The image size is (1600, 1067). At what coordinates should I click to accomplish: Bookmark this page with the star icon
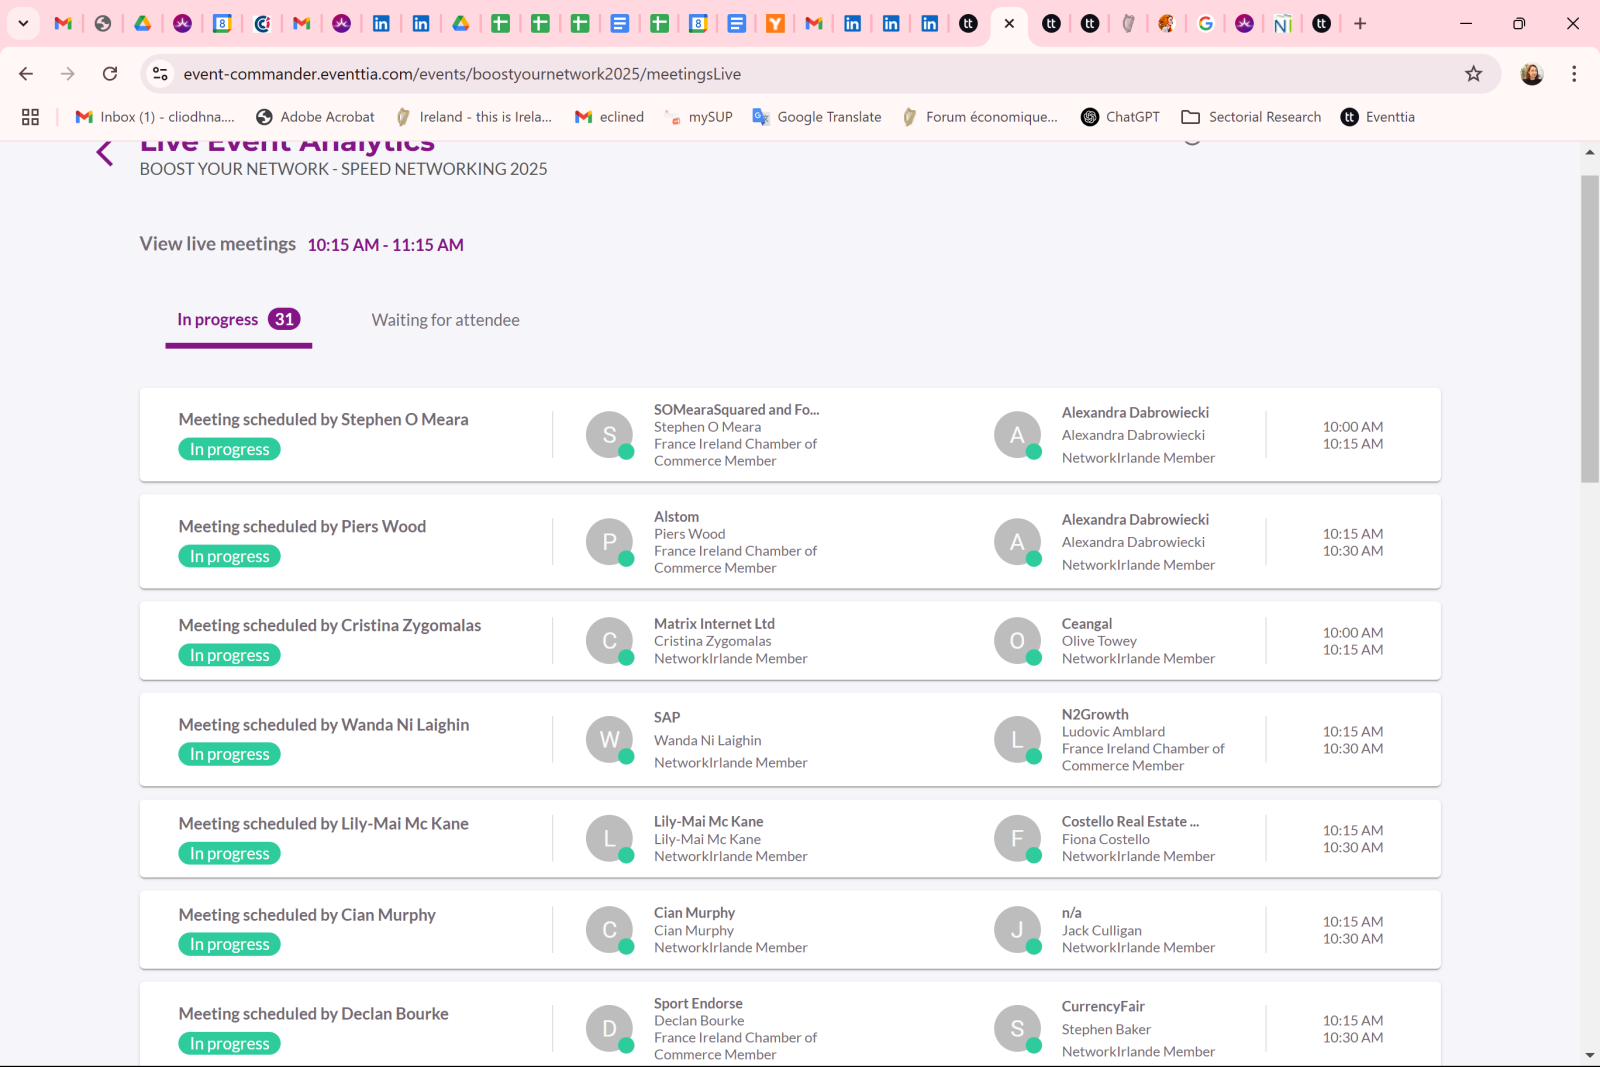(x=1473, y=74)
